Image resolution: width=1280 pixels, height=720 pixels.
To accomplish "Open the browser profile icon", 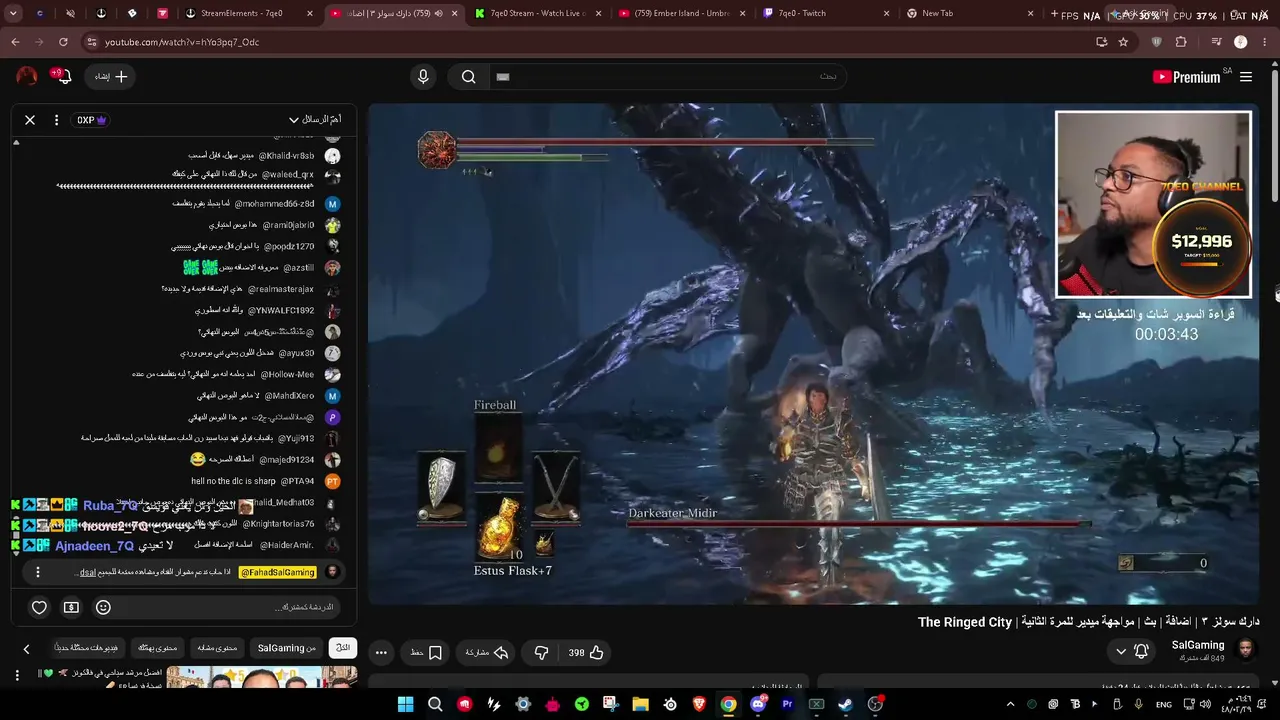I will [x=1240, y=42].
